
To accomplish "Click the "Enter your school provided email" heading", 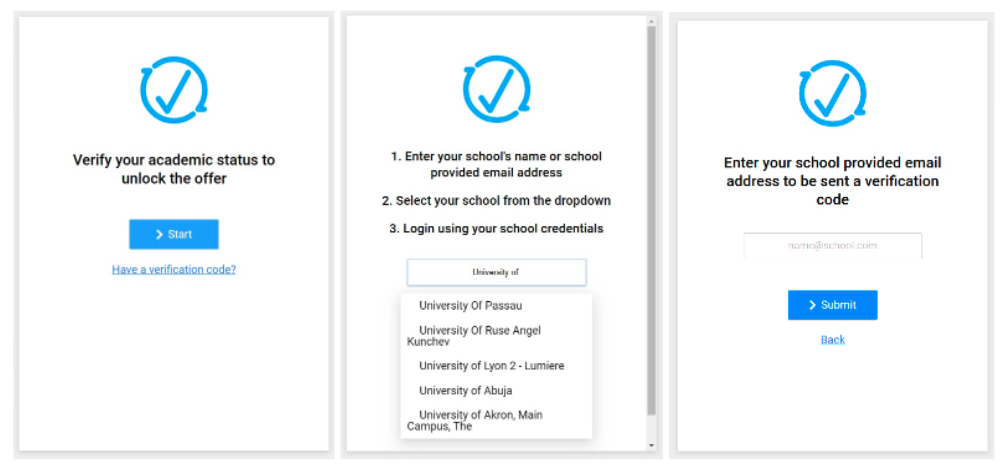I will tap(832, 181).
